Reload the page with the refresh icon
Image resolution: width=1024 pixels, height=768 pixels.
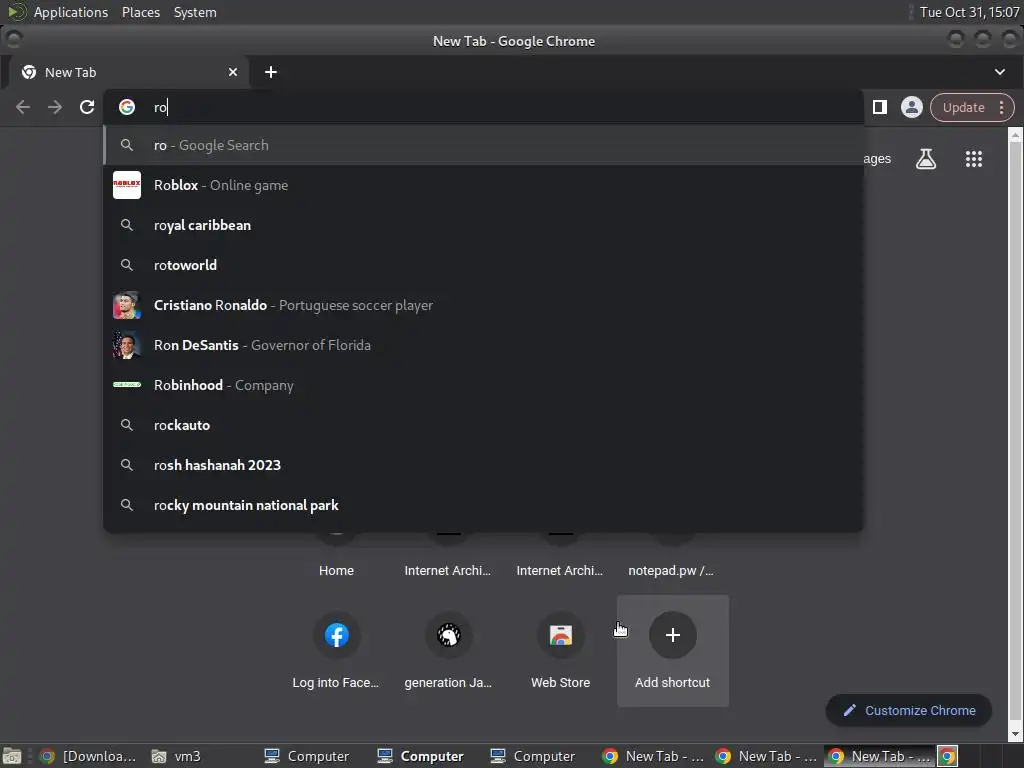87,107
